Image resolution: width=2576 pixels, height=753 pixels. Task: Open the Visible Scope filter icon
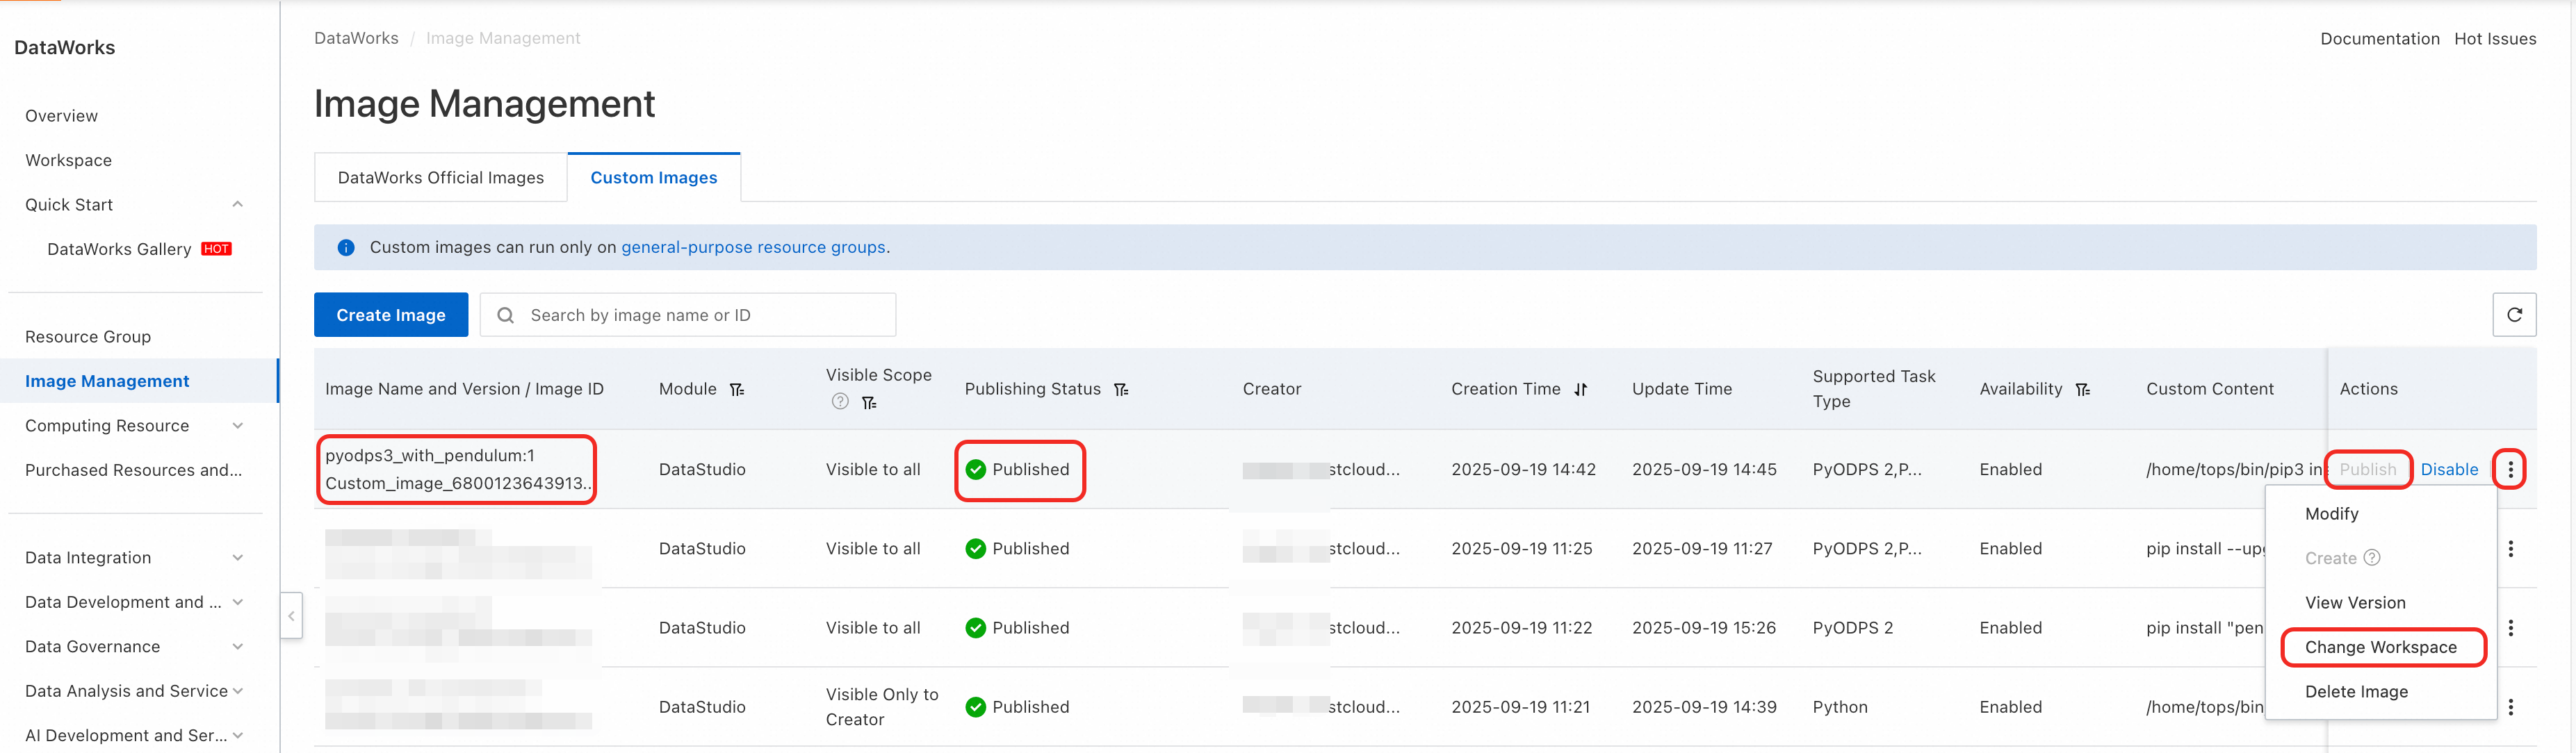click(869, 402)
